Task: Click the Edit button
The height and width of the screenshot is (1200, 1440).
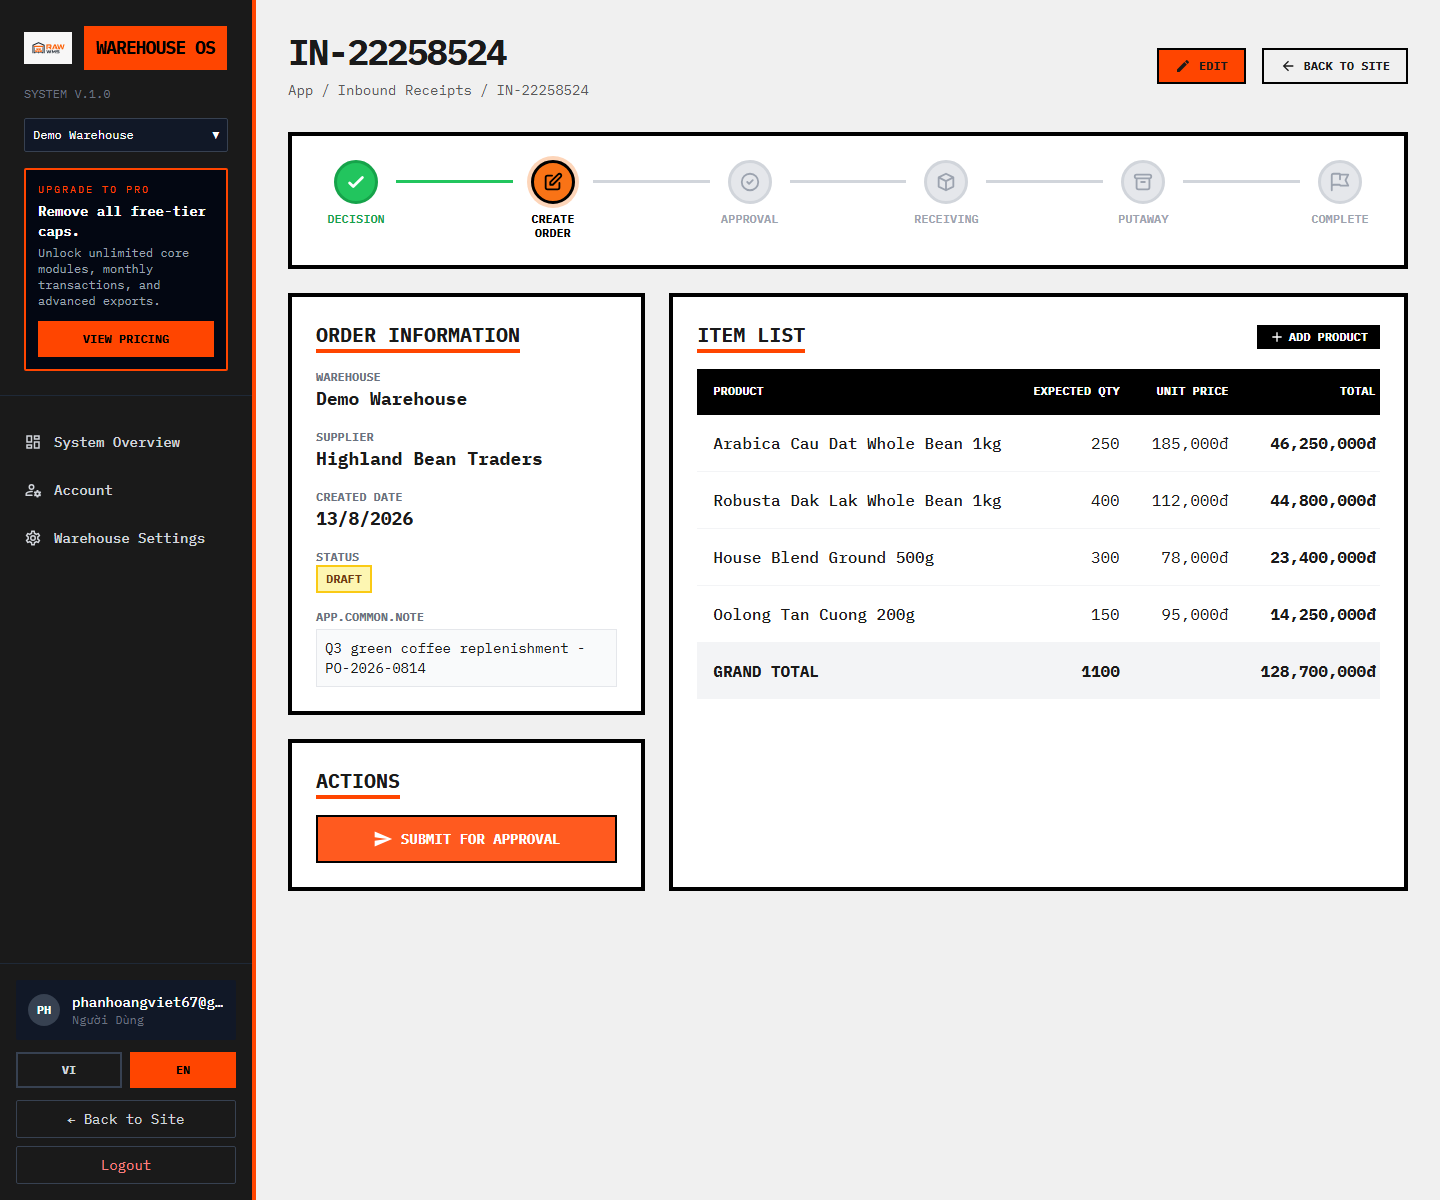Action: click(1201, 66)
